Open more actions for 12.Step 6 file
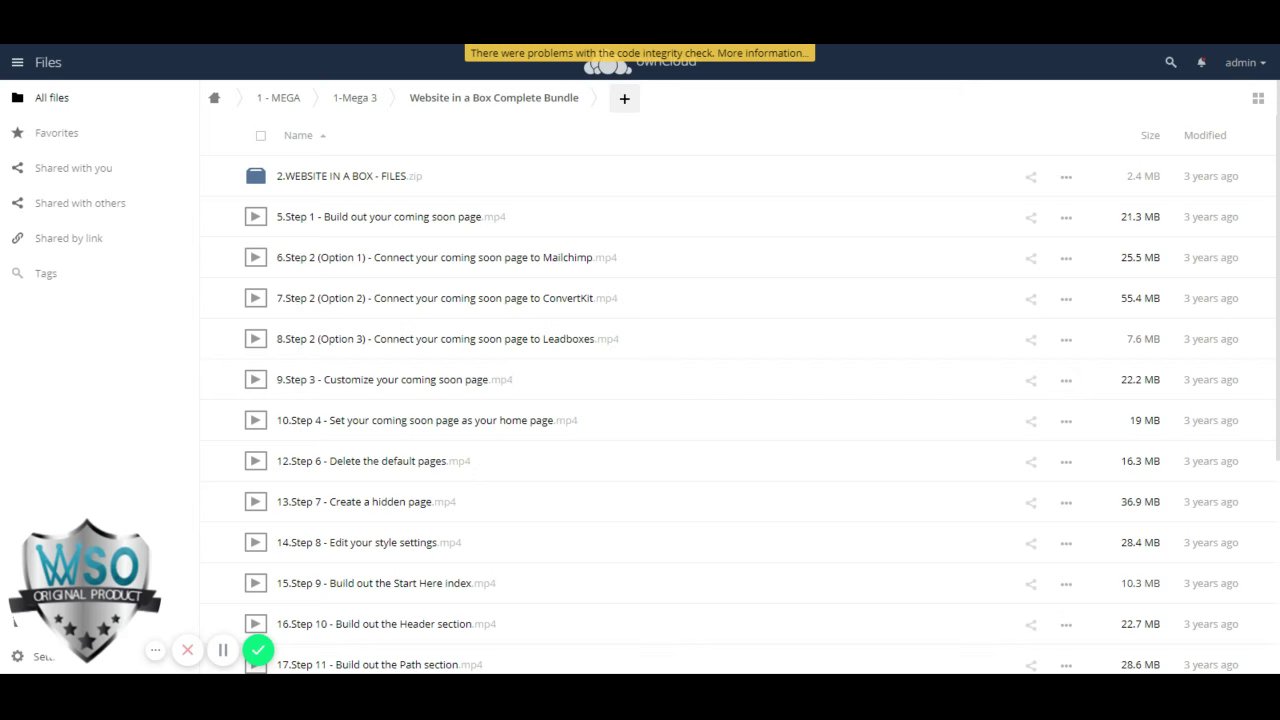The image size is (1280, 720). tap(1066, 462)
